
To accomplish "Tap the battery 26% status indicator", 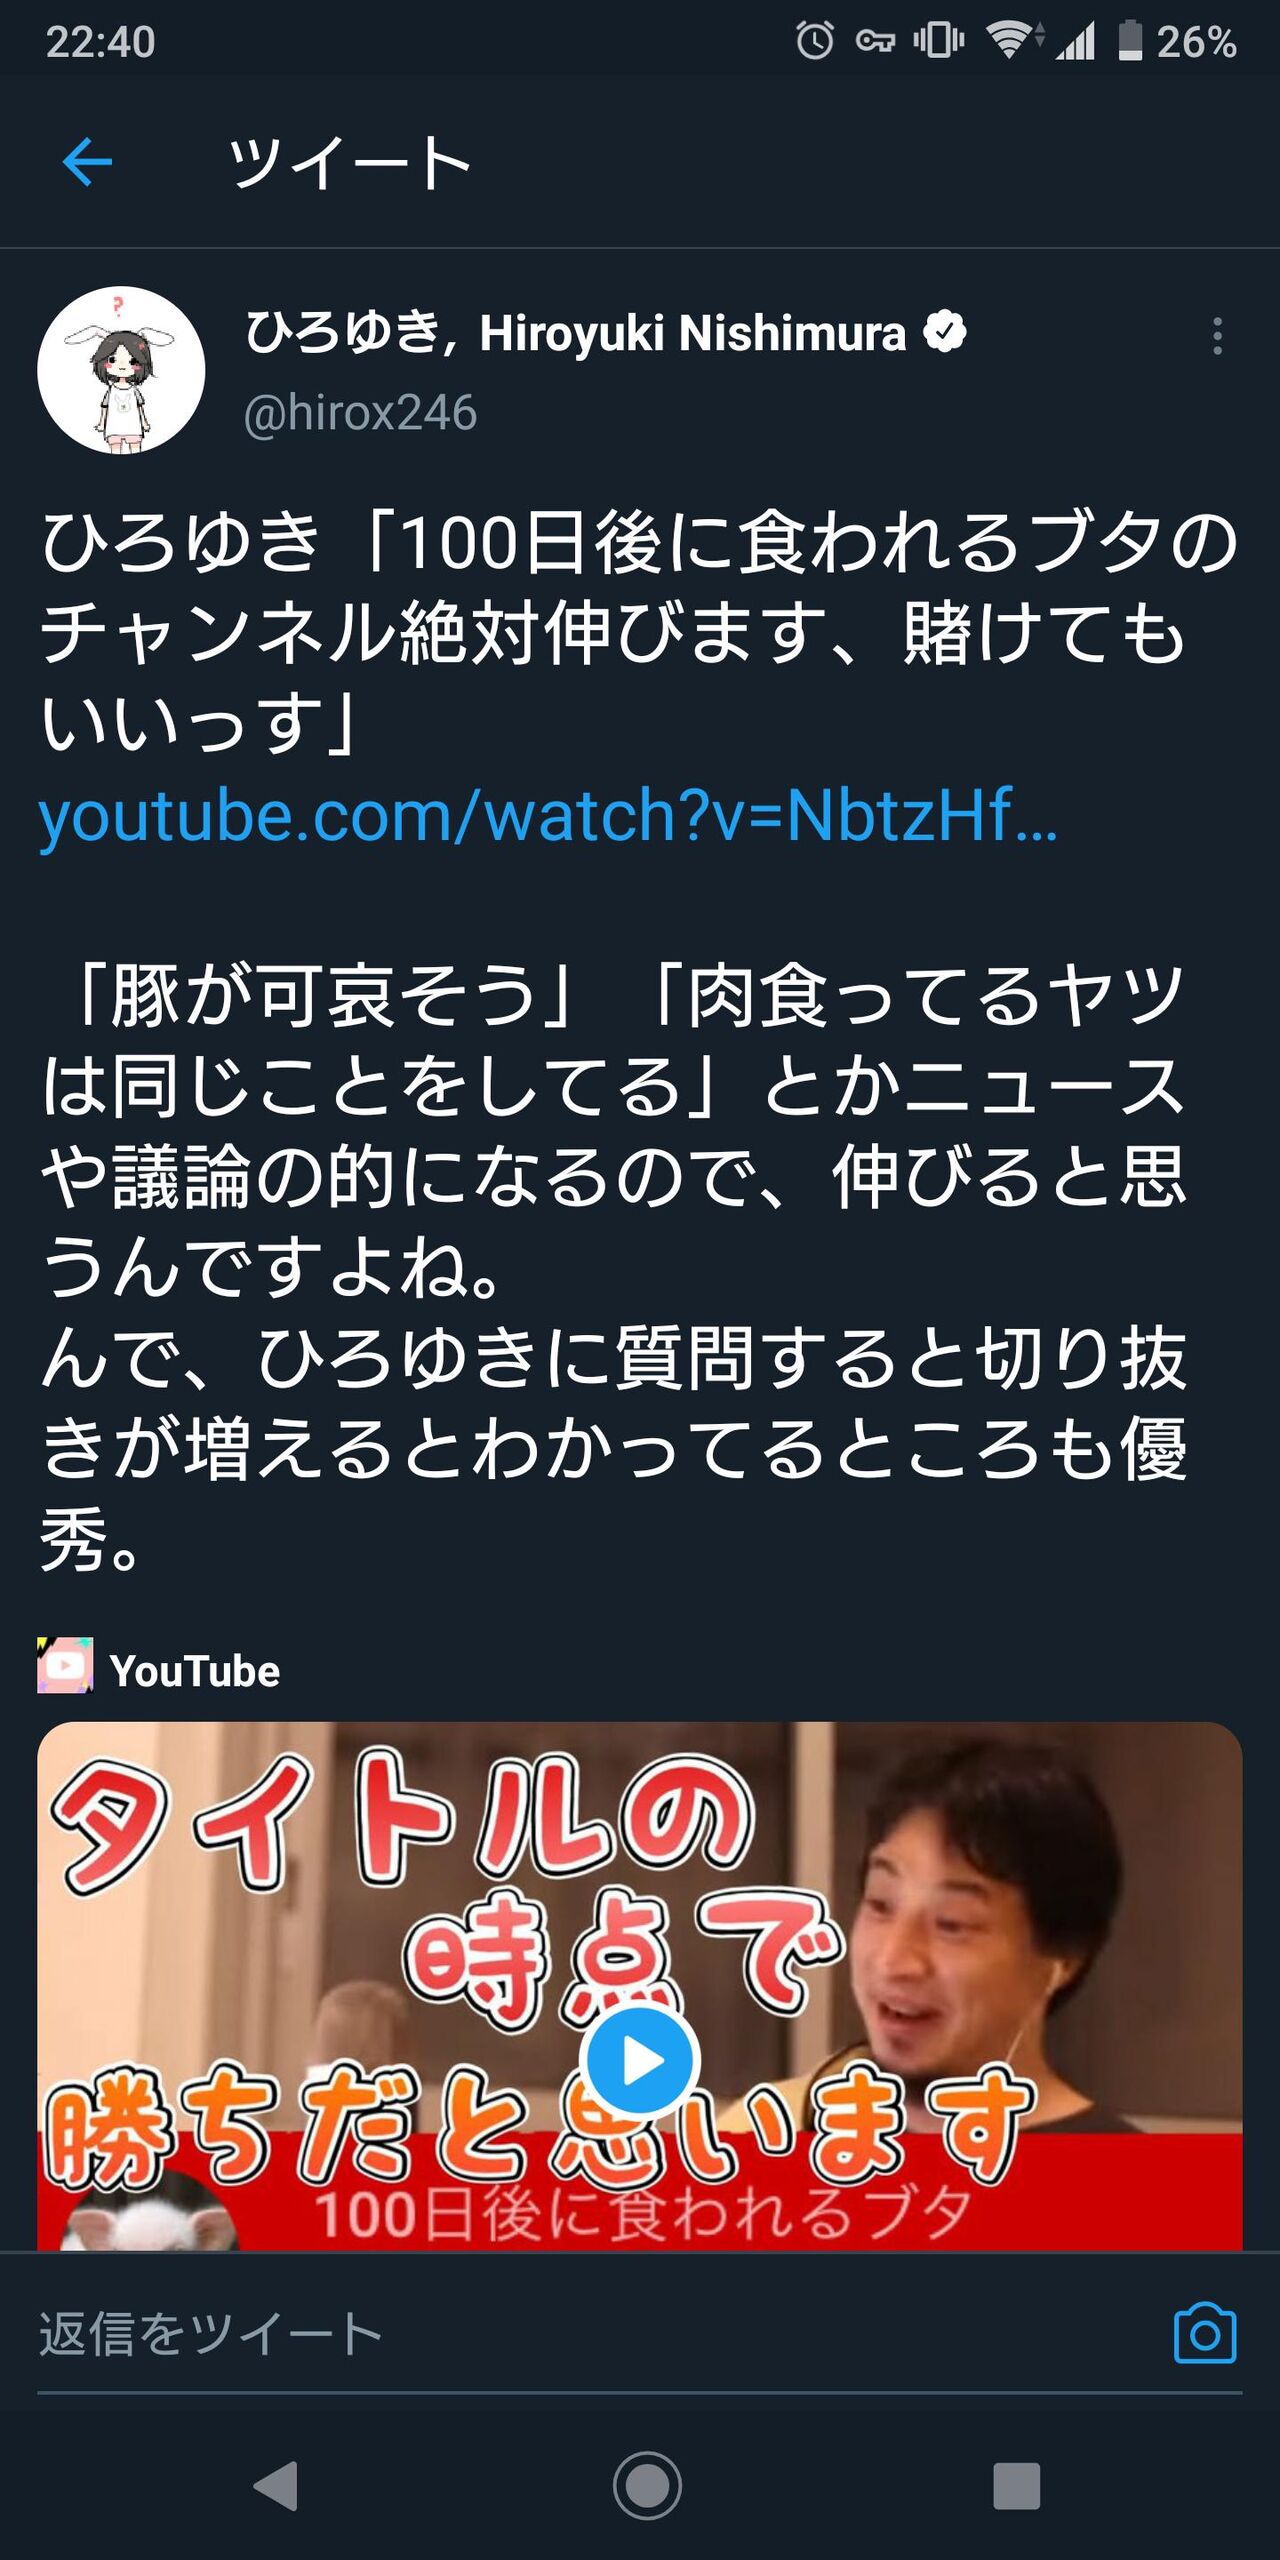I will tap(1177, 42).
